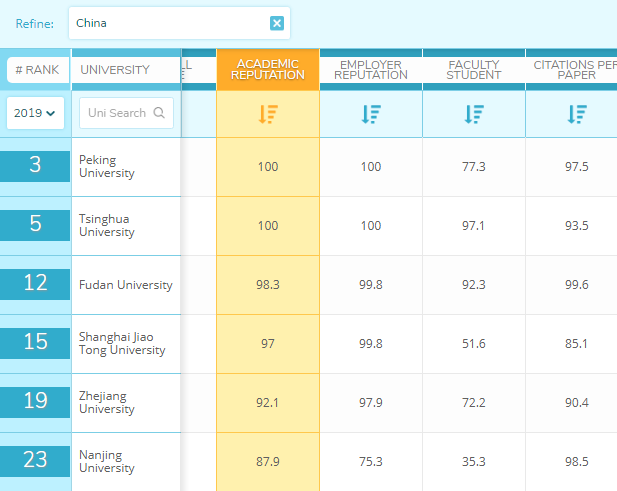This screenshot has width=617, height=491.
Task: Open Nanjing University link
Action: click(107, 461)
